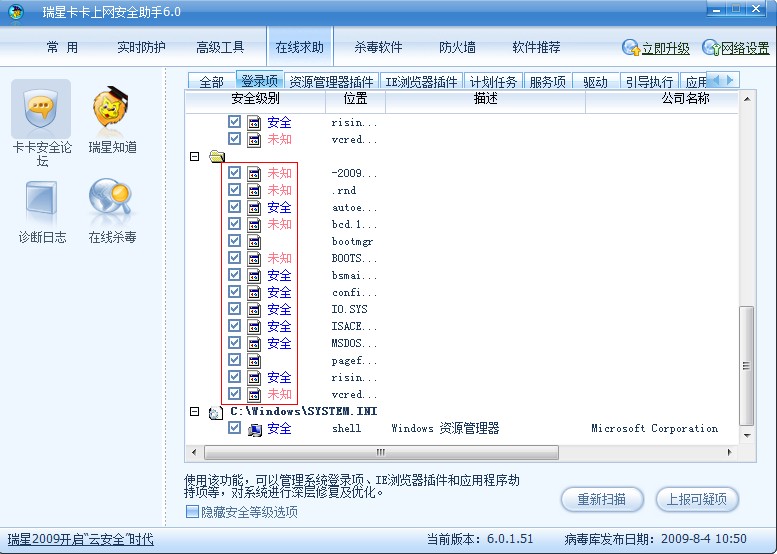
Task: Click the Rising app logo in title bar
Action: click(16, 11)
